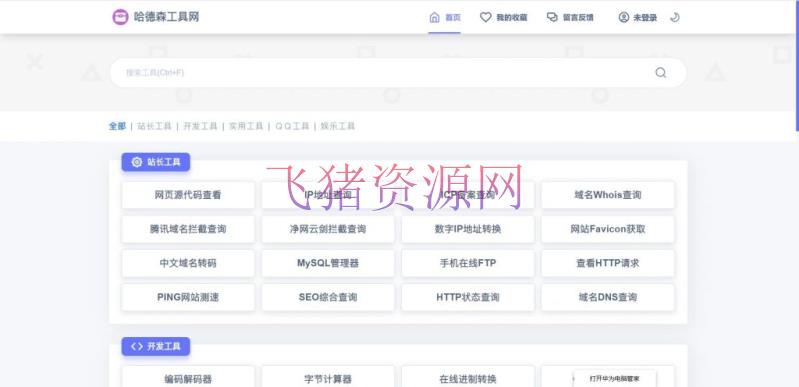Open 我的收藏 in the top navigation
The height and width of the screenshot is (387, 799).
click(x=503, y=17)
